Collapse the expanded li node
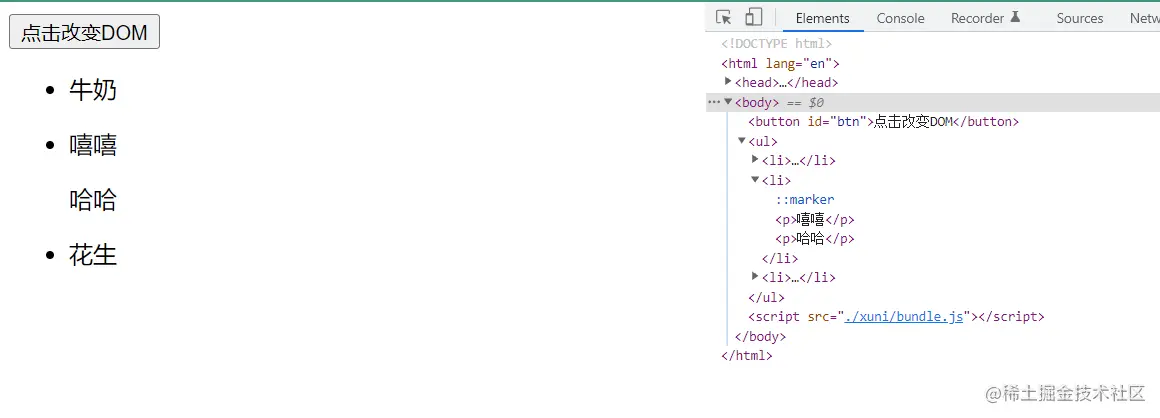This screenshot has height=418, width=1160. tap(755, 179)
